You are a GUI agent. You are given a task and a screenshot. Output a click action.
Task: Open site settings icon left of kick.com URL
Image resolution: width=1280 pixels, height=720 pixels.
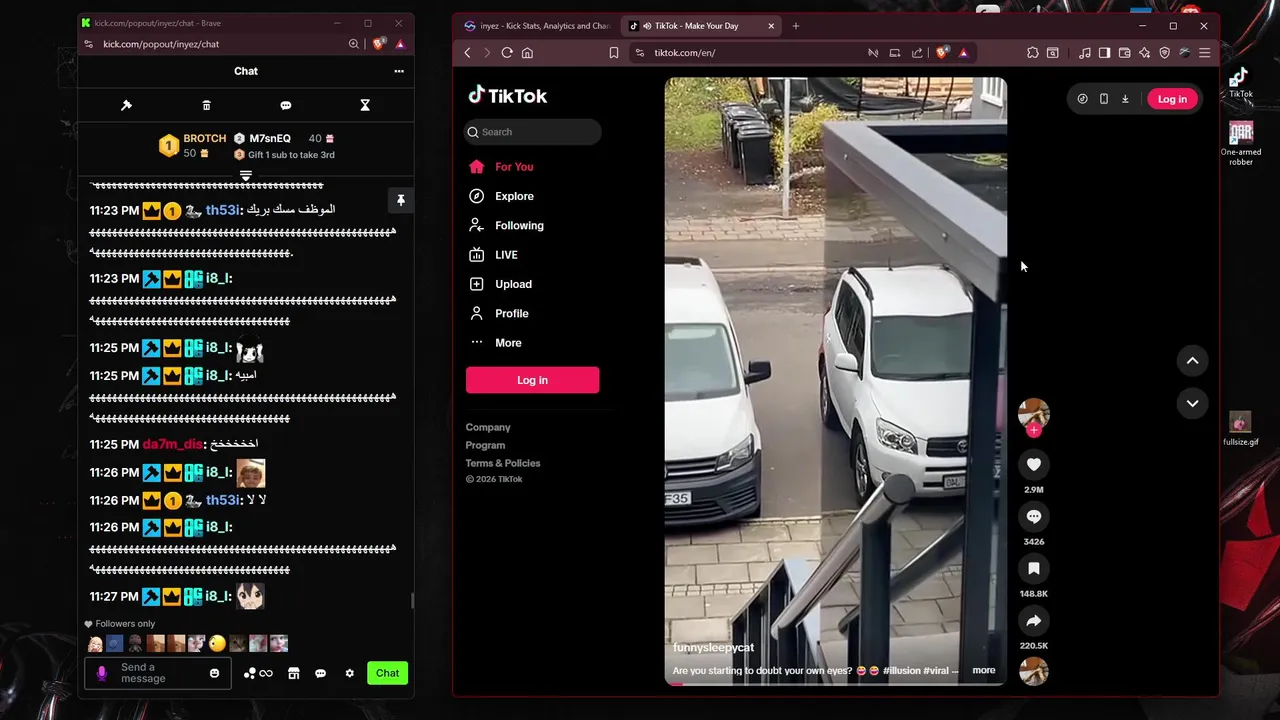(x=89, y=44)
